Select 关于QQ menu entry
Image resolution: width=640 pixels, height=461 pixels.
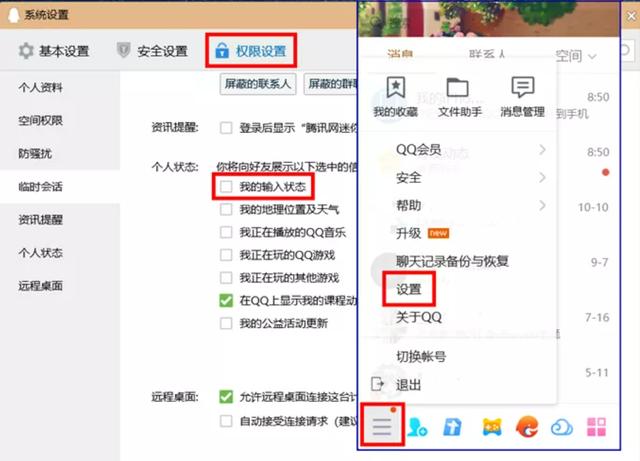tap(419, 317)
